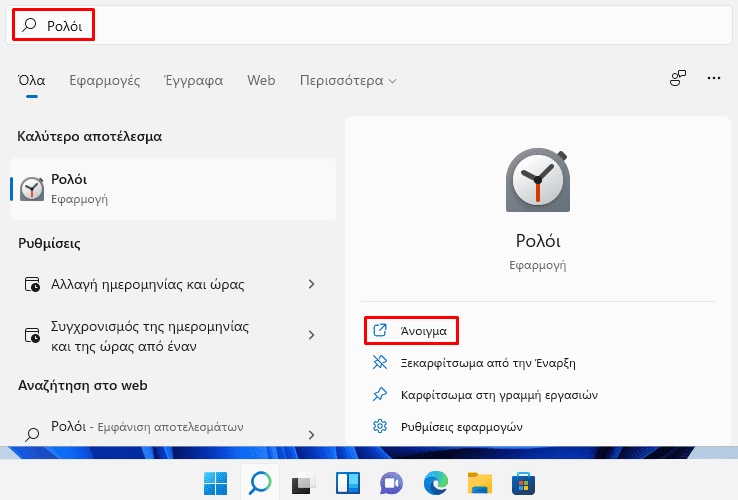Viewport: 738px width, 500px height.
Task: Expand the arrow next to Συγχρονισμός της ημερομηνίας
Action: [x=311, y=335]
